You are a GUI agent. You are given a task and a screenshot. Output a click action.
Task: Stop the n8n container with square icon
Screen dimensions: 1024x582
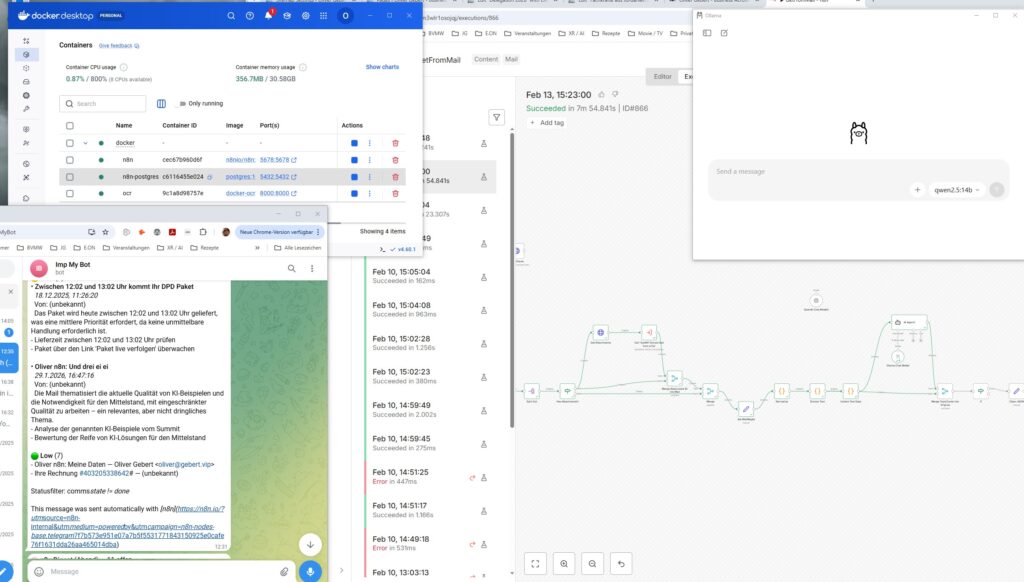(x=354, y=160)
